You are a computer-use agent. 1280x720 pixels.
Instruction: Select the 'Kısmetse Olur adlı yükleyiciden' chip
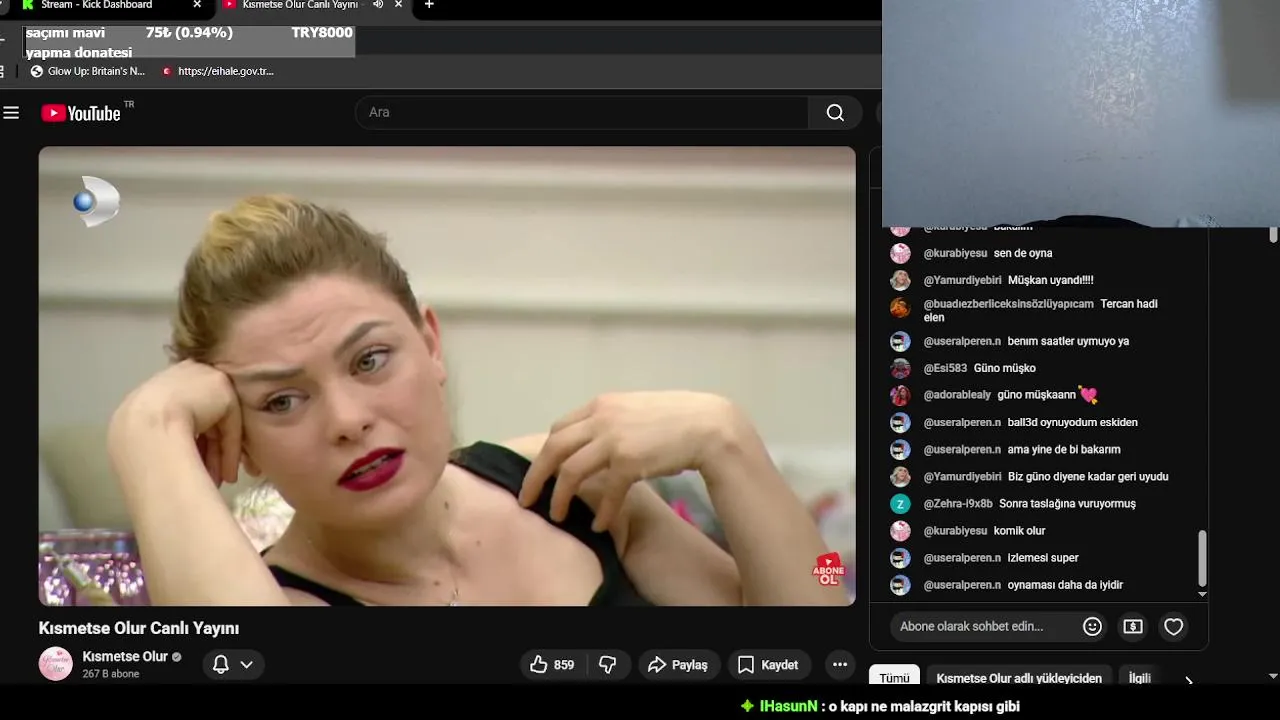[x=1019, y=677]
